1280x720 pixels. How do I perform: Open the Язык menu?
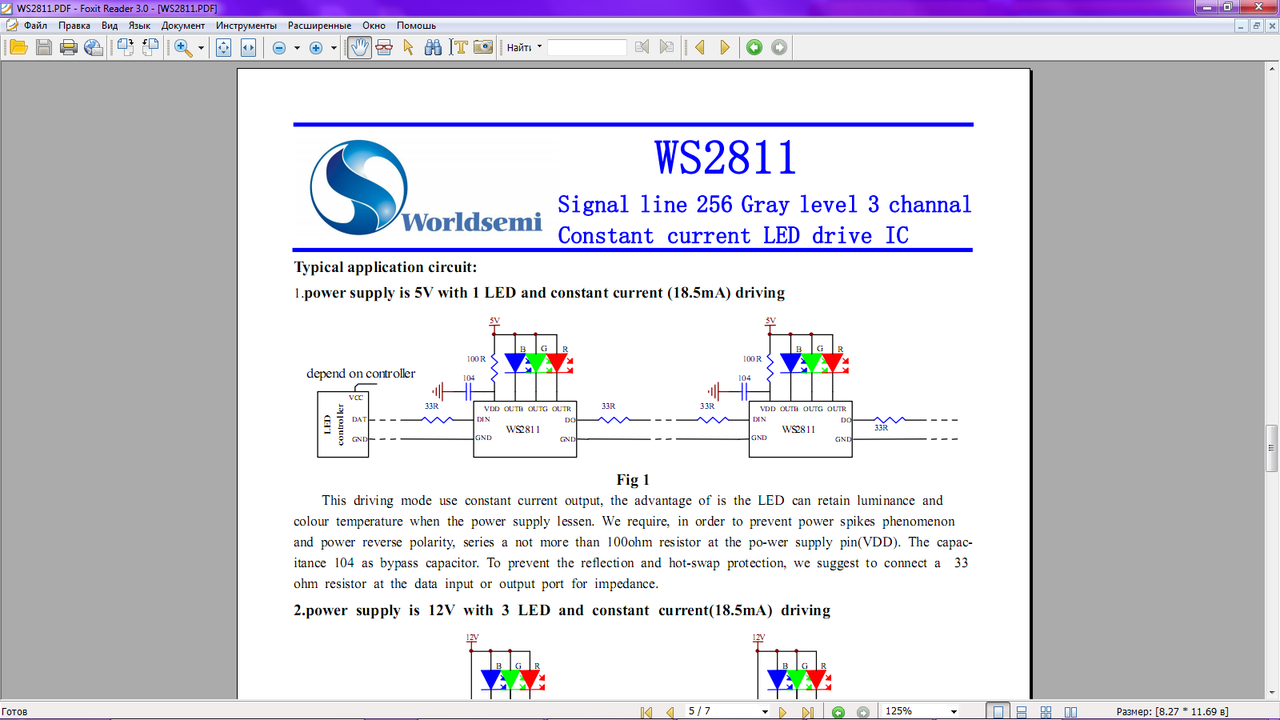pos(140,25)
